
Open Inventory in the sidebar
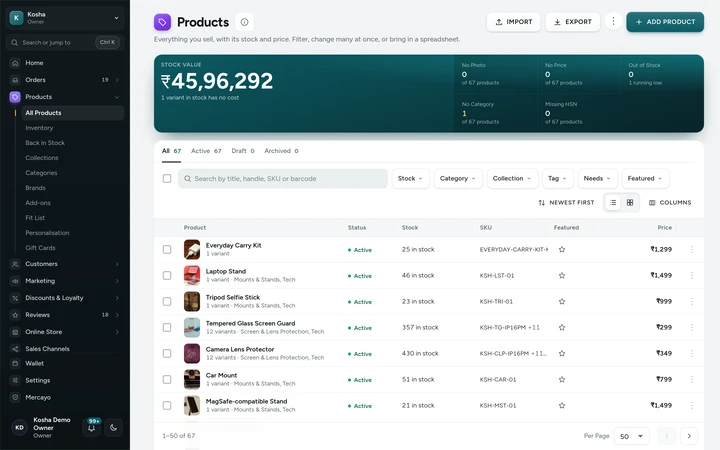[39, 128]
